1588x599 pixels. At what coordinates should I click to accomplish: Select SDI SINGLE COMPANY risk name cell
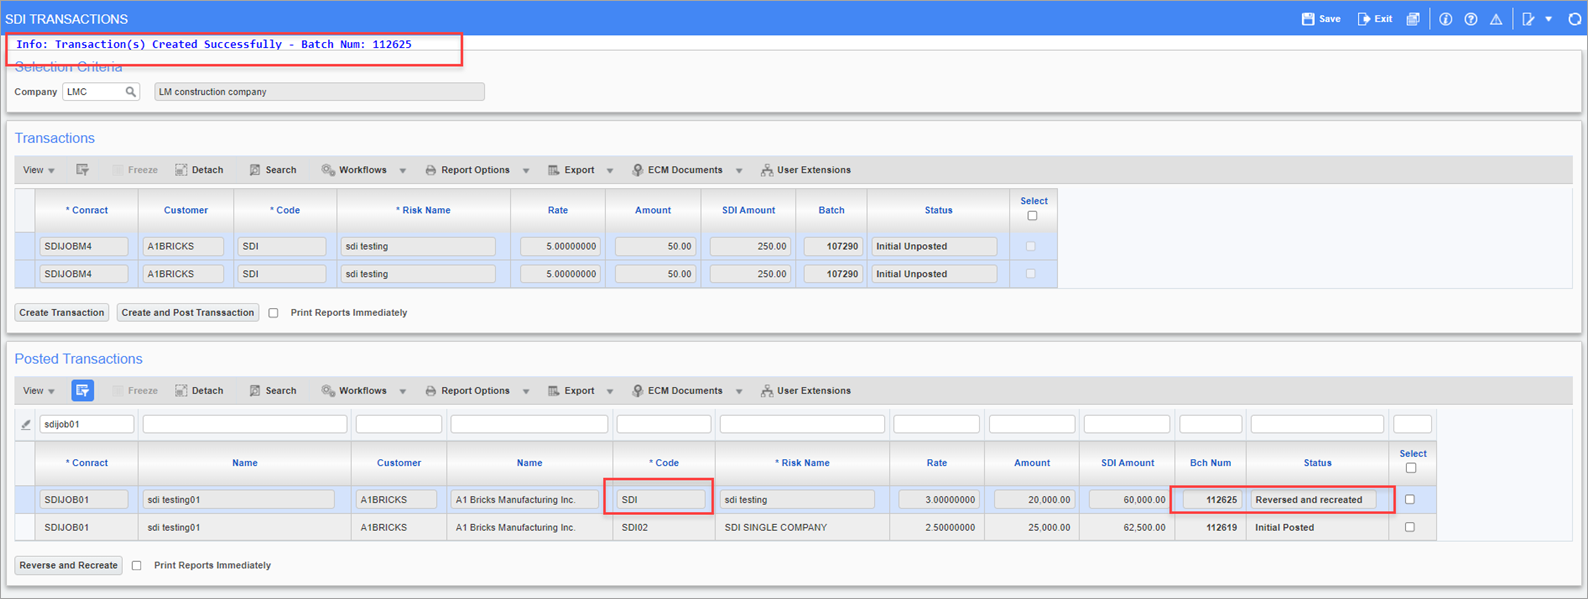801,527
